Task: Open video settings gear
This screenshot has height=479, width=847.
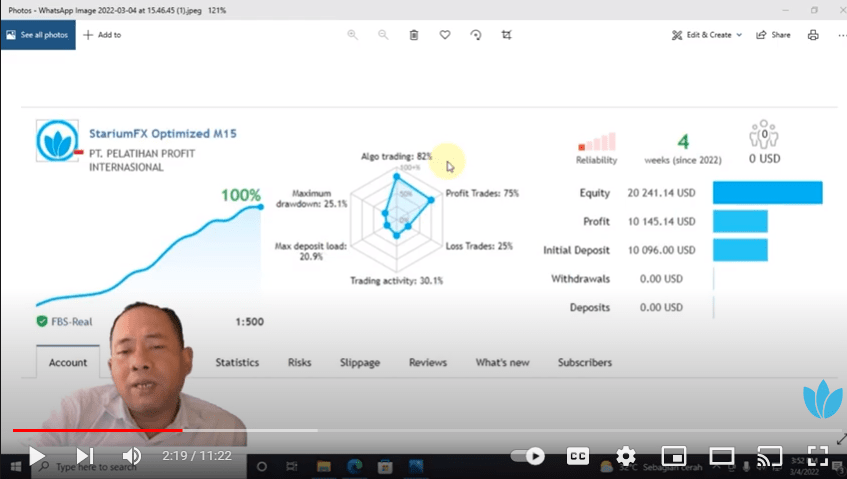Action: [x=626, y=456]
